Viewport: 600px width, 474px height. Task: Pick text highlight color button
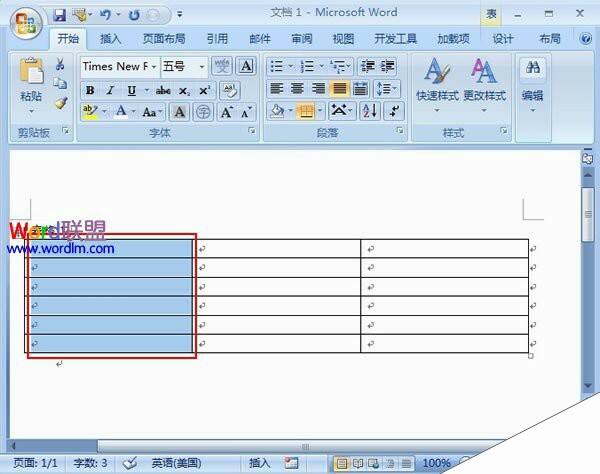point(90,112)
